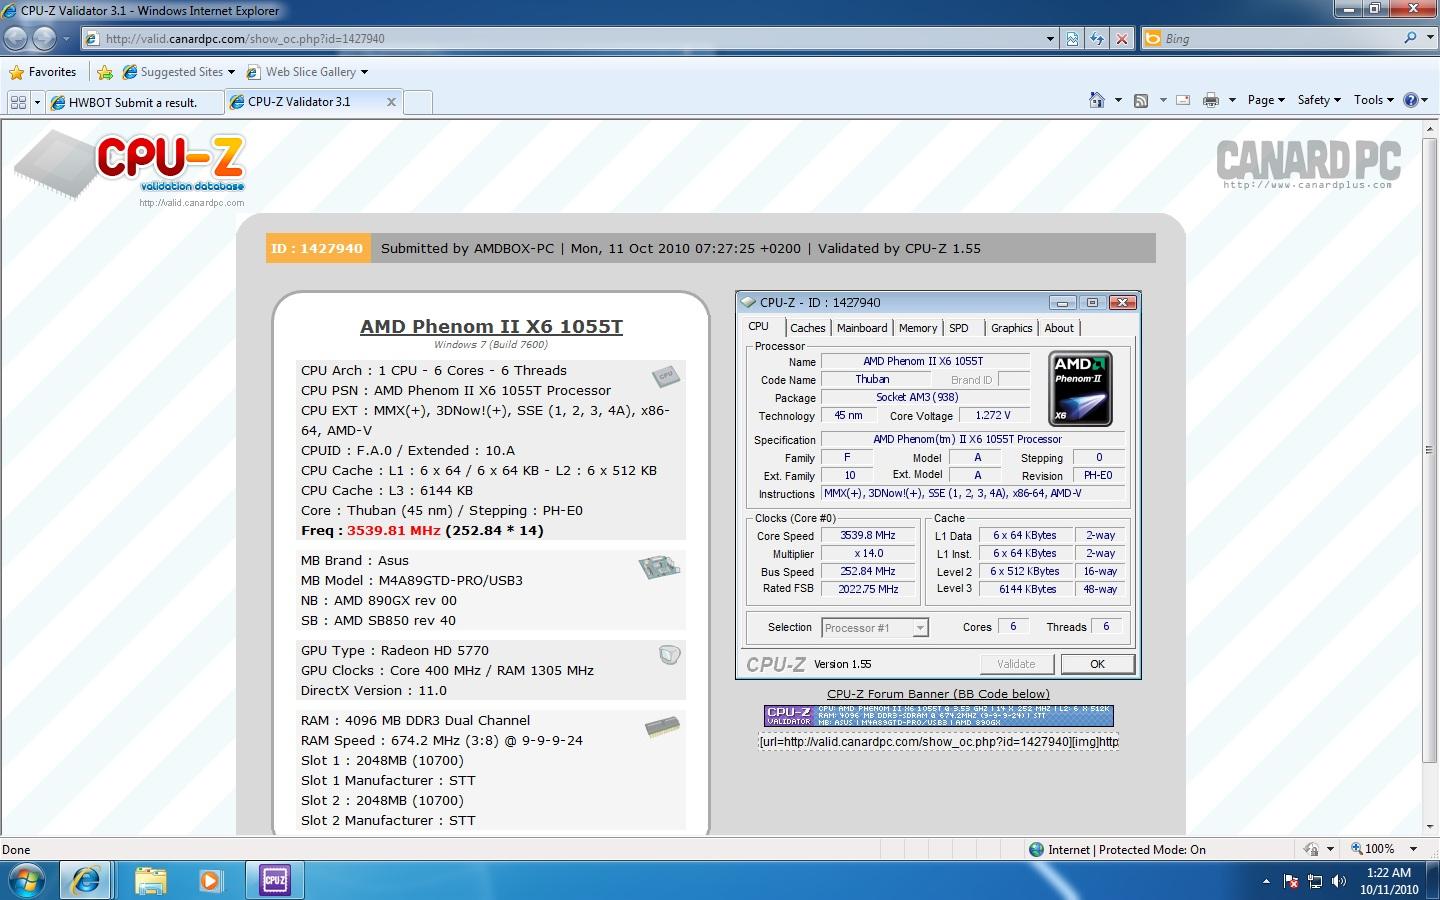
Task: Click the AMD Phenom II X6 1055T heading link
Action: [x=491, y=327]
